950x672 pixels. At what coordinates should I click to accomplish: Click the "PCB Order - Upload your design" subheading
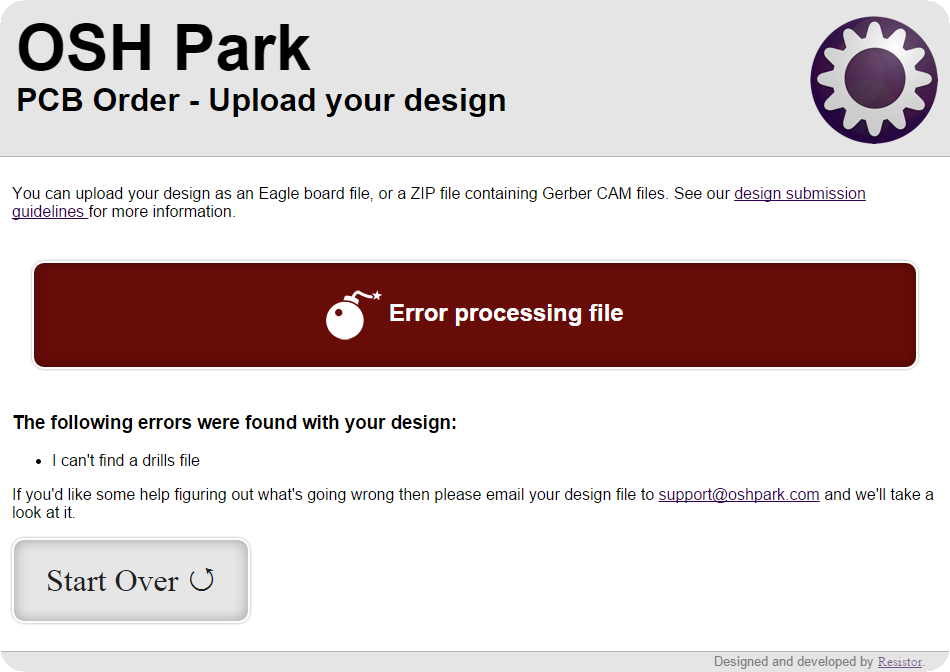261,100
